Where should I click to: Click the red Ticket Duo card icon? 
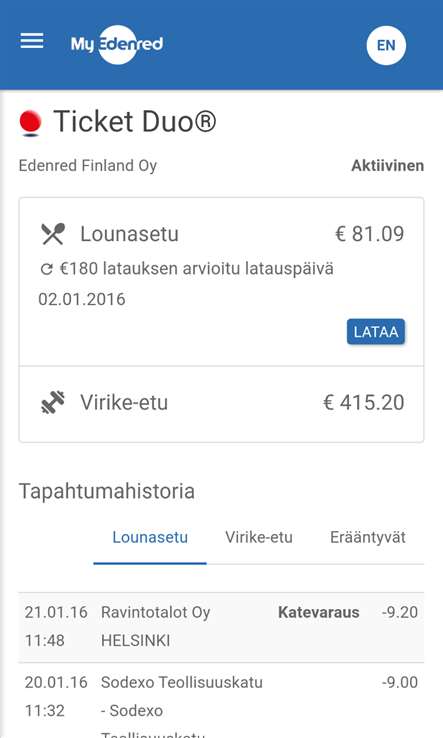pyautogui.click(x=31, y=123)
